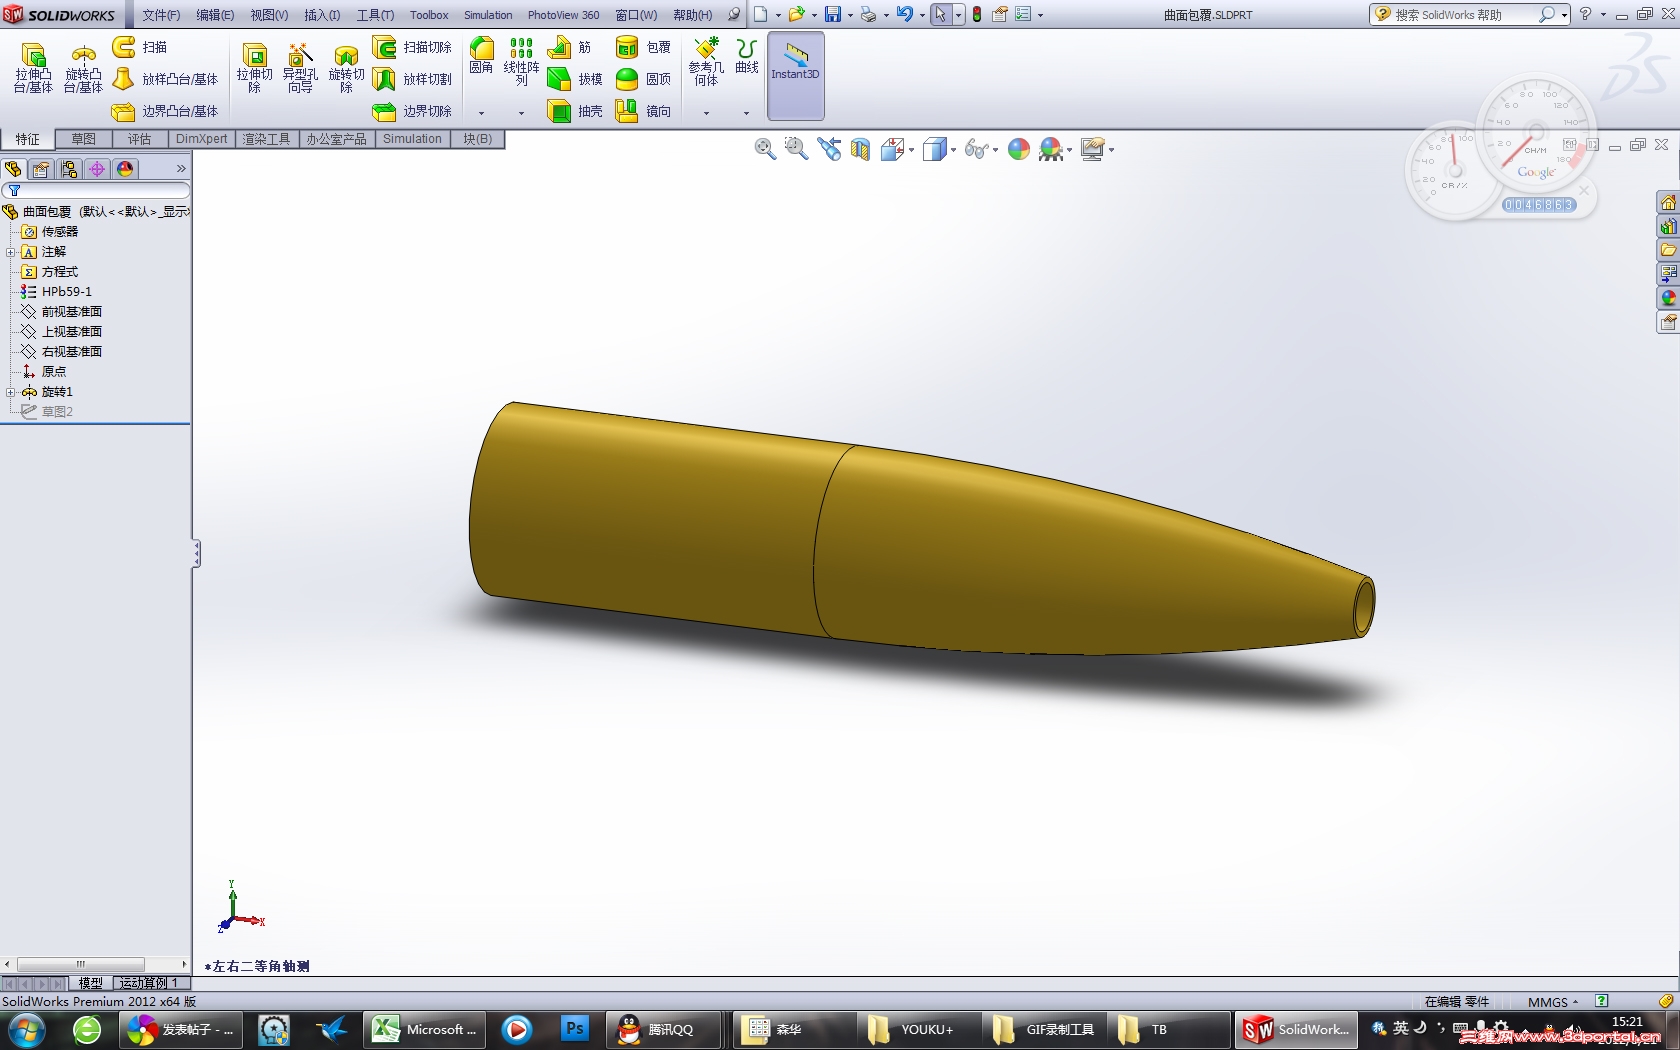The height and width of the screenshot is (1050, 1680).
Task: Open the 文件(F) menu
Action: [x=161, y=15]
